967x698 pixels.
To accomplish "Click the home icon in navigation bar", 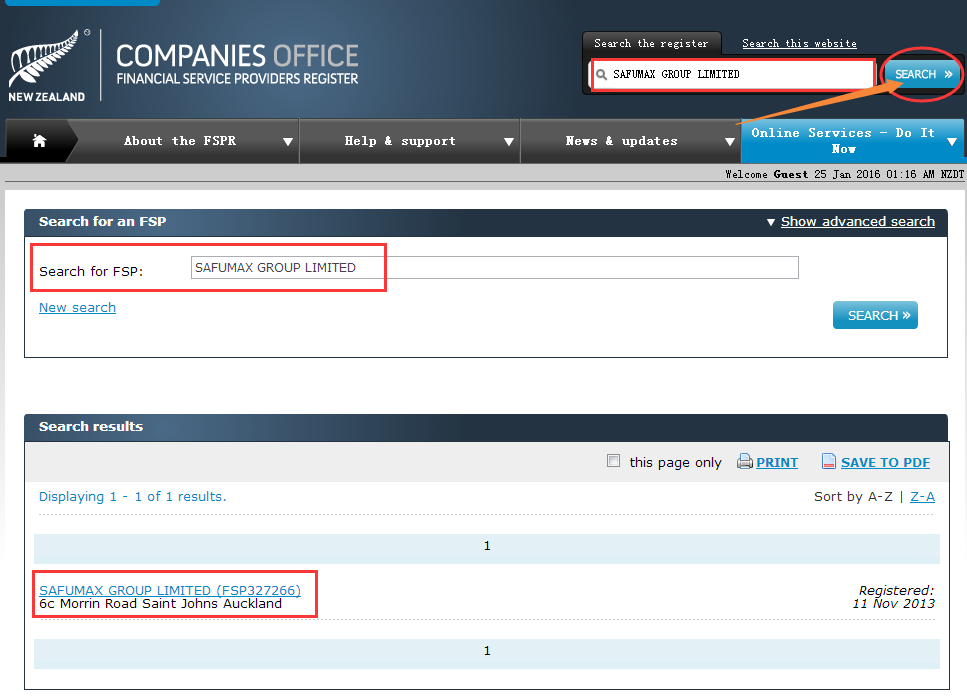I will click(x=39, y=141).
